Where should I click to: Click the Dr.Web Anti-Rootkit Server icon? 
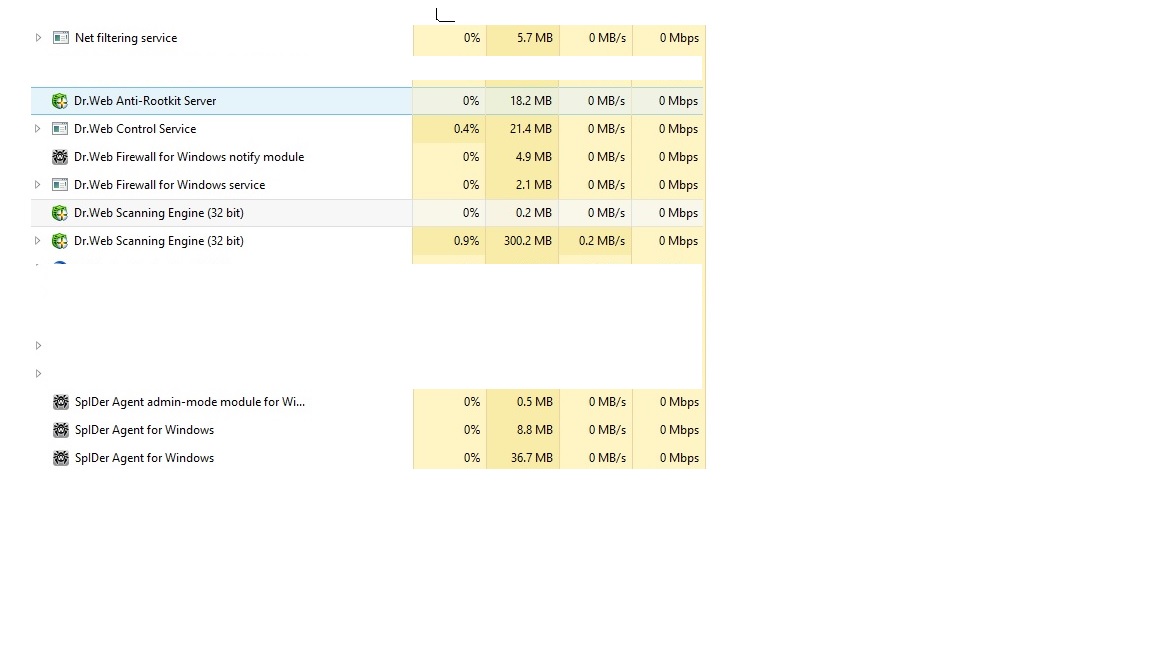pyautogui.click(x=60, y=101)
